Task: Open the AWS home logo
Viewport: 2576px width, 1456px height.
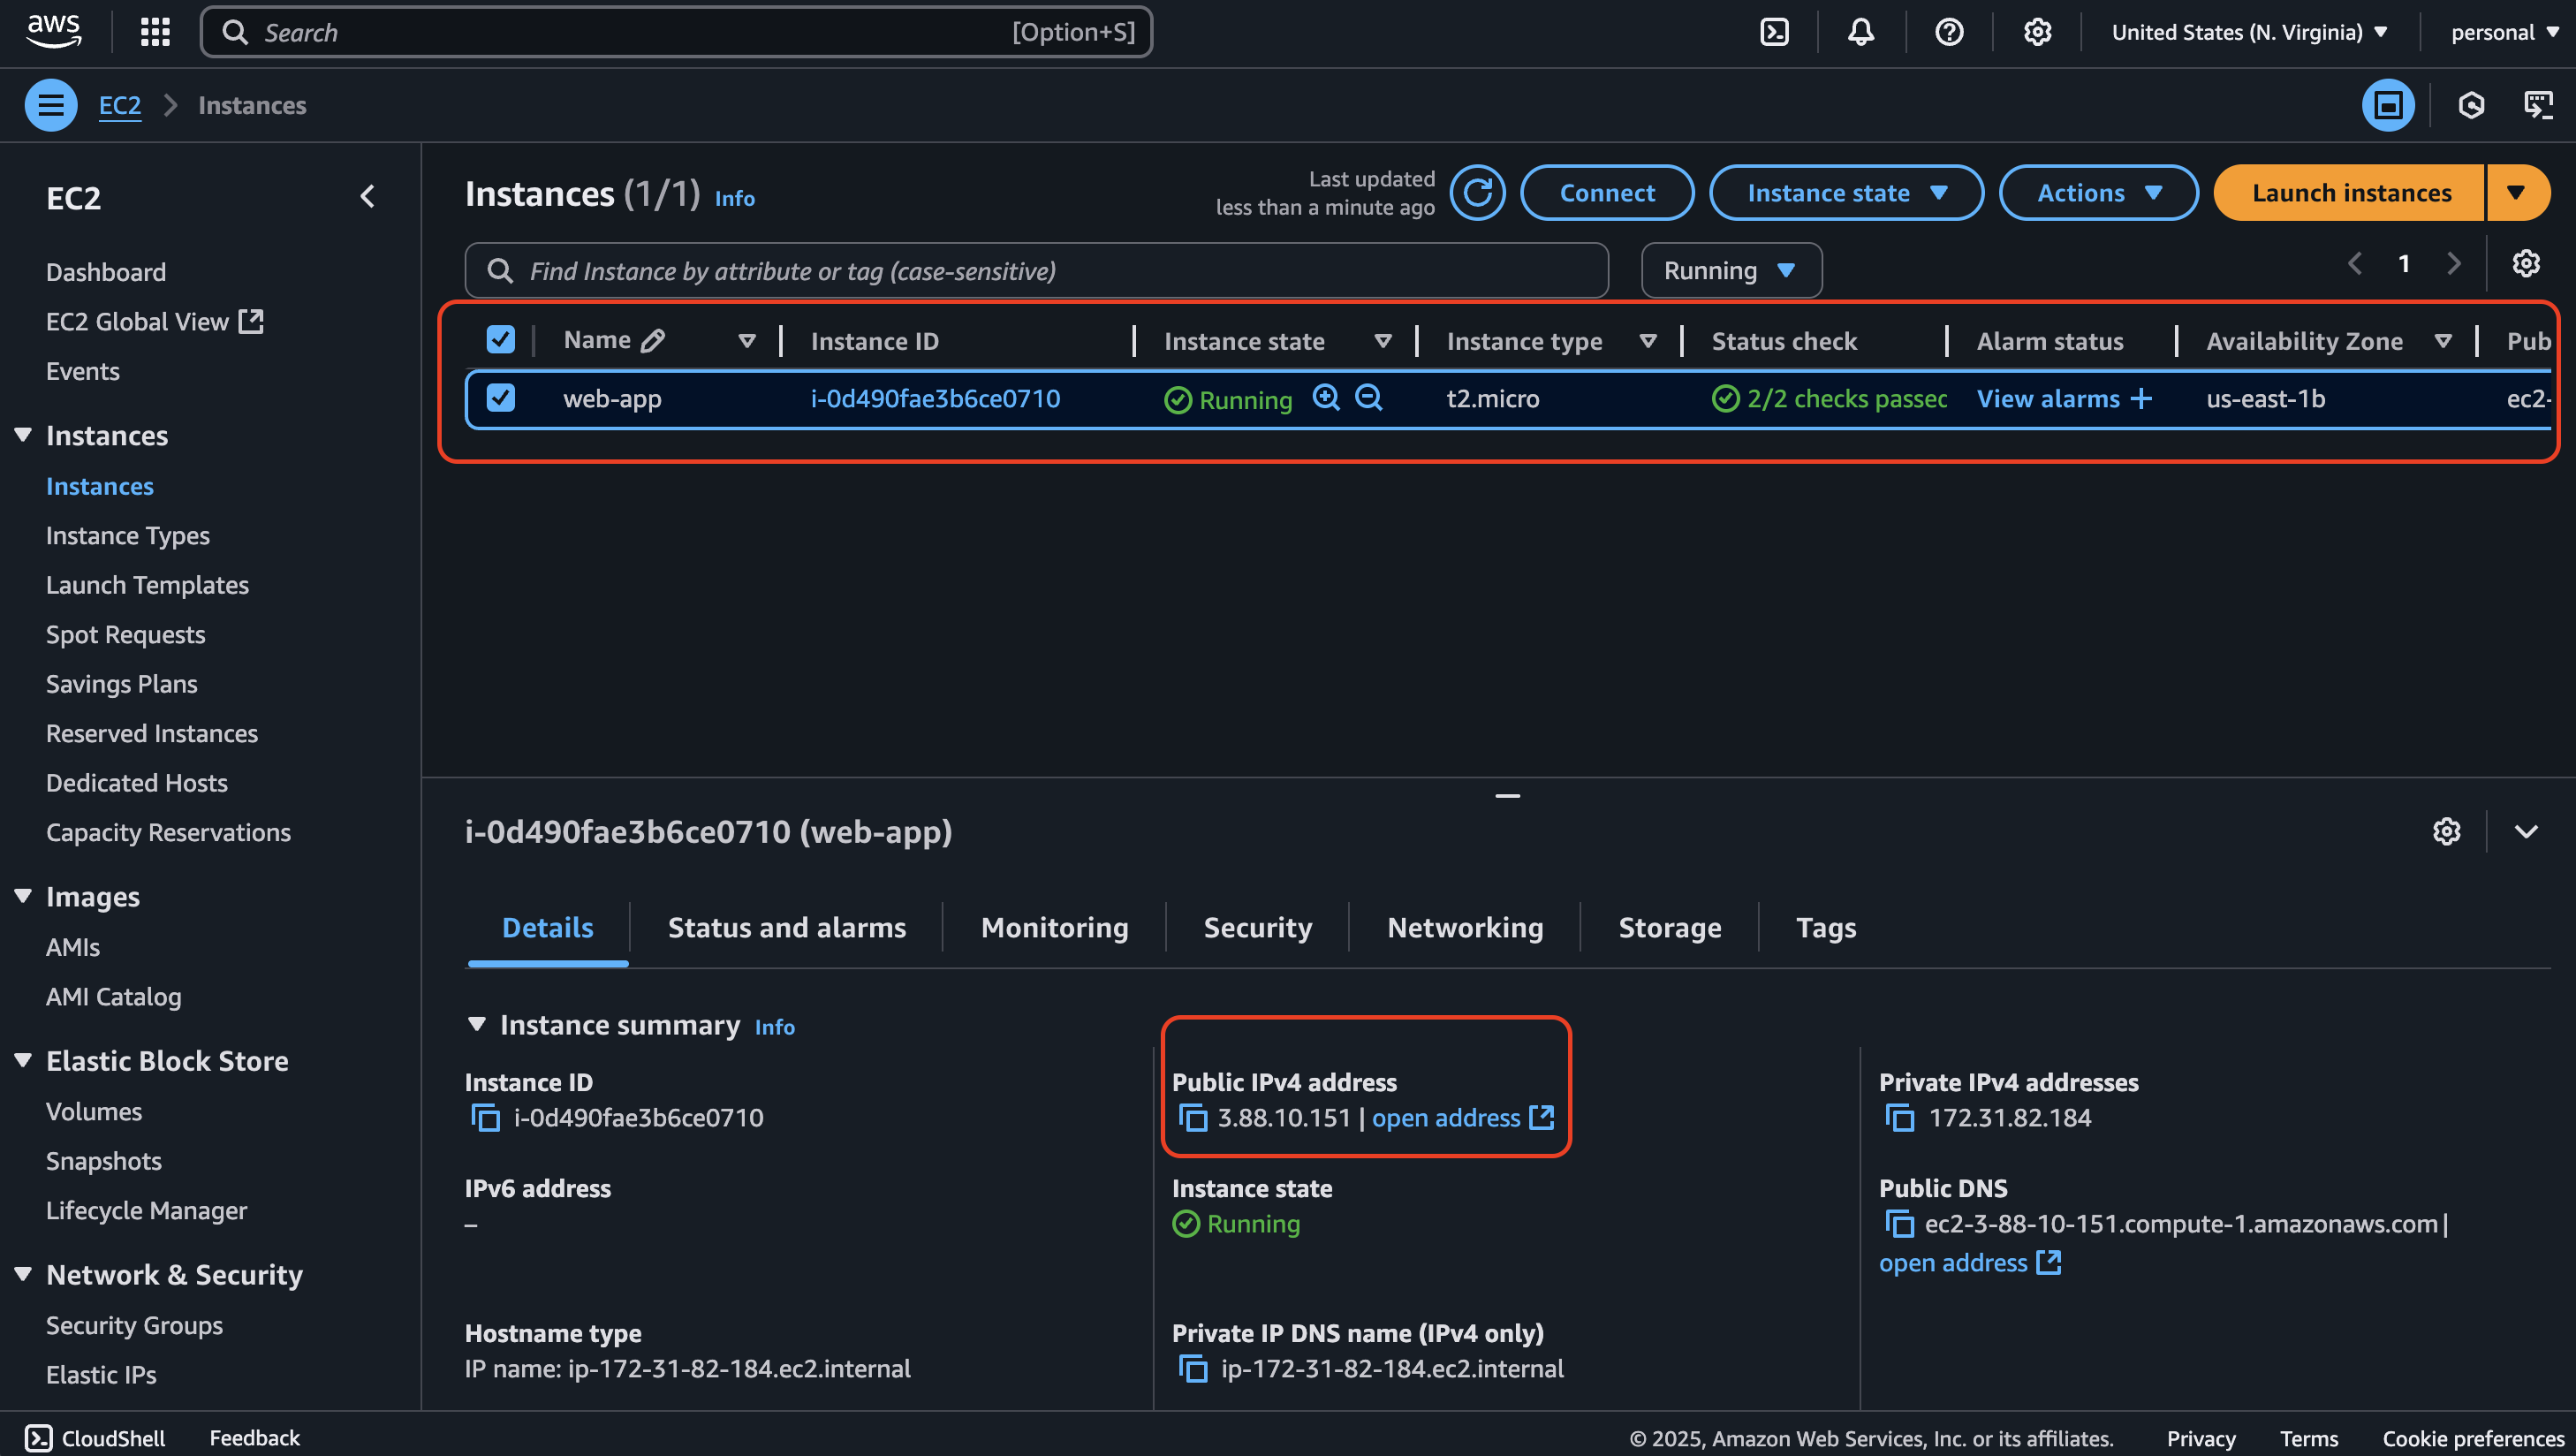Action: [54, 32]
